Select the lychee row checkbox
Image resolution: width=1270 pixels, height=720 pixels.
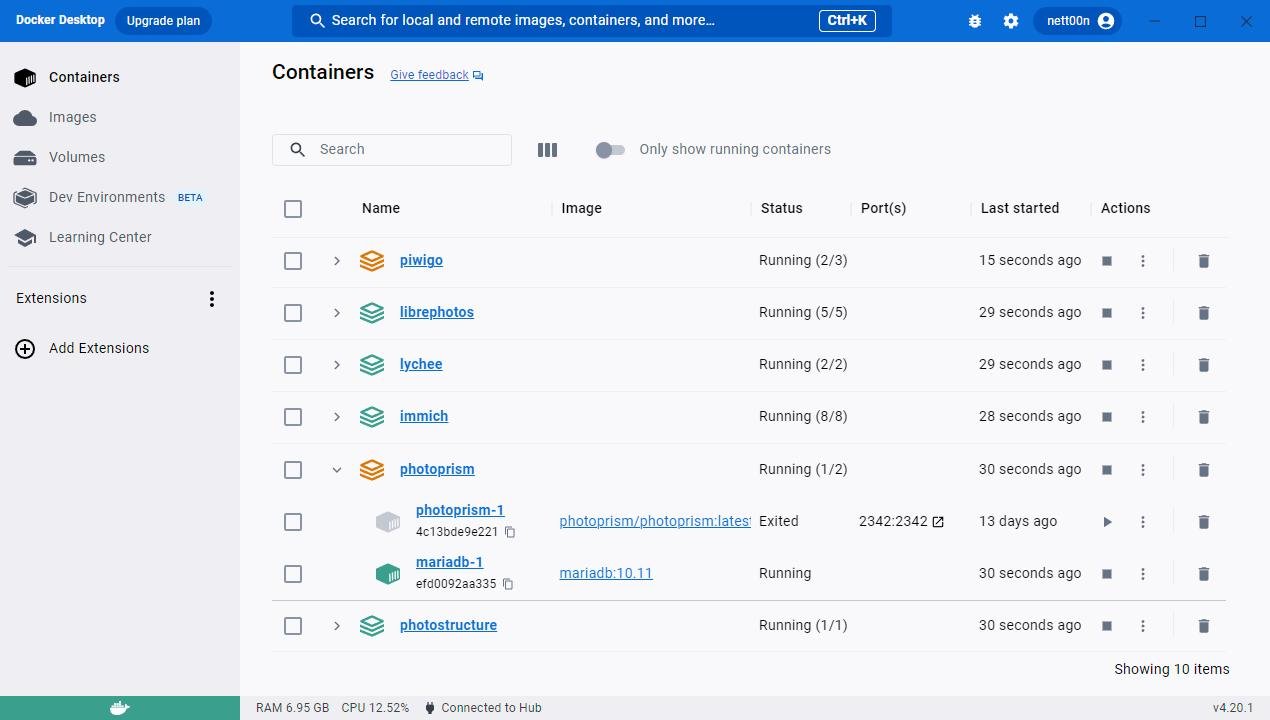293,365
